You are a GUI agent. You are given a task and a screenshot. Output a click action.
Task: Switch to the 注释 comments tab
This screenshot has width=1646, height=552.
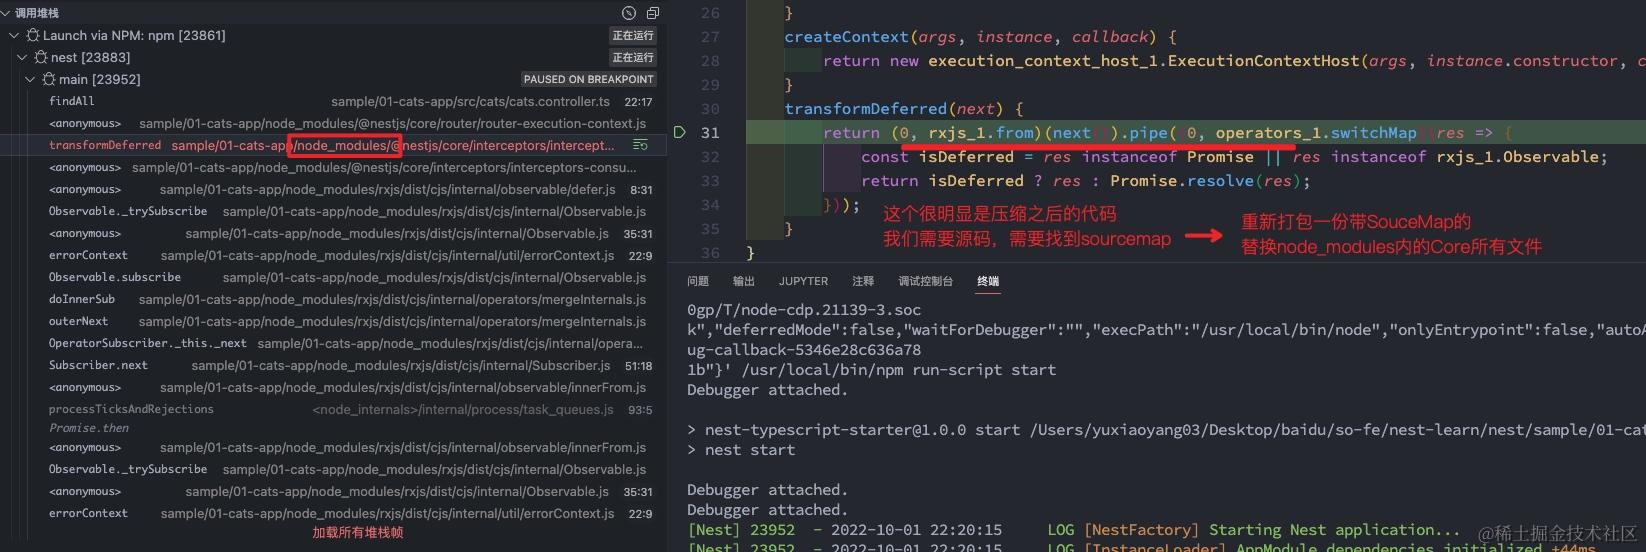[x=863, y=281]
